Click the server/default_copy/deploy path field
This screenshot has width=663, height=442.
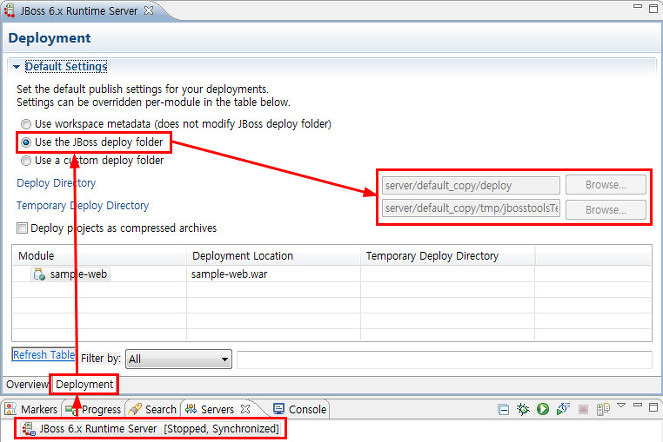point(471,185)
